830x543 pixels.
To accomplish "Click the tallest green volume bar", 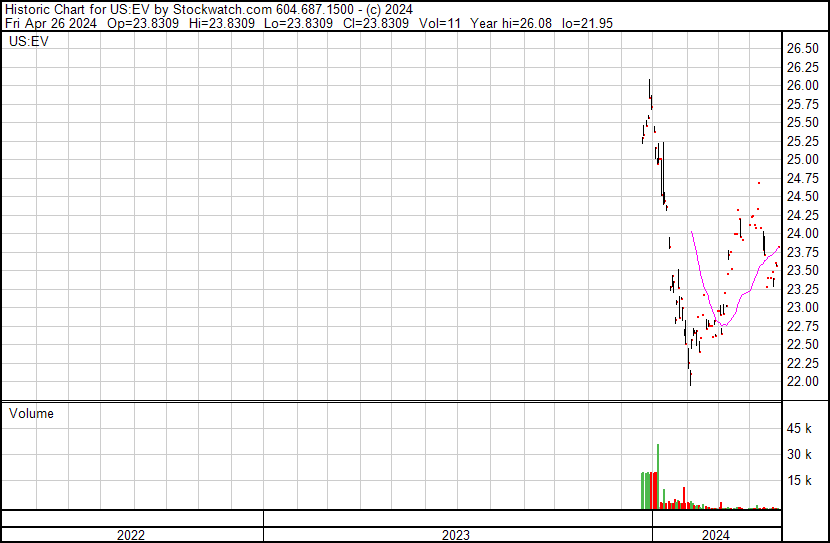I will [658, 476].
